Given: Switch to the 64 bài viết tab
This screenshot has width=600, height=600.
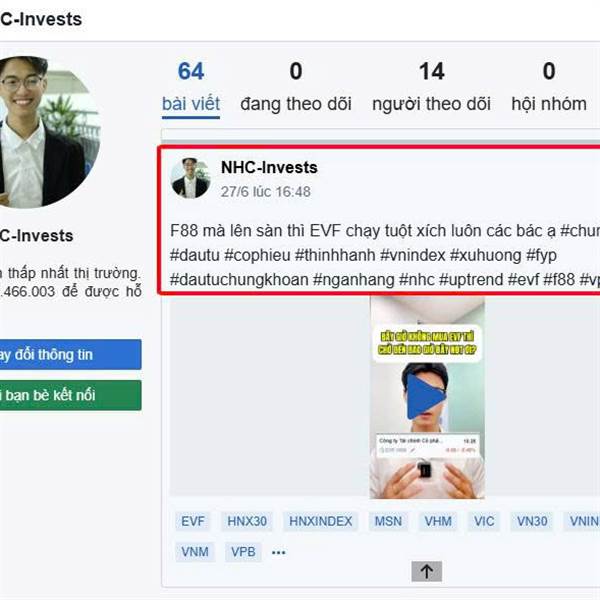Looking at the screenshot, I should tap(191, 88).
